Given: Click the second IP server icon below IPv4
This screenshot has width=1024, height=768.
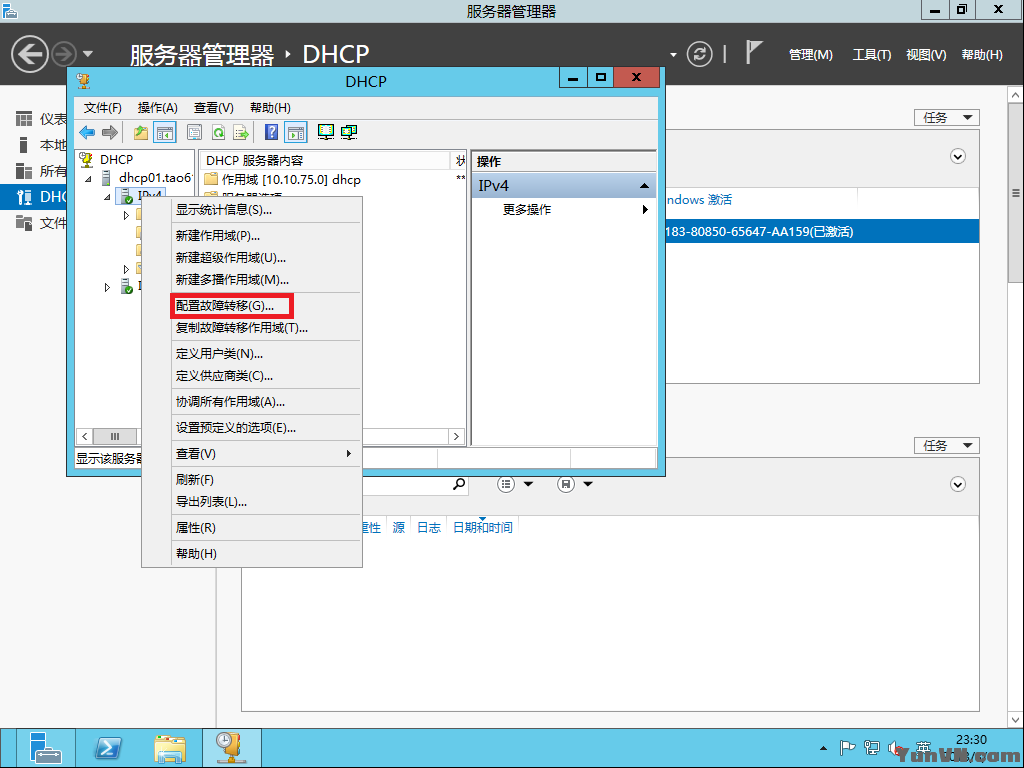Looking at the screenshot, I should [127, 286].
